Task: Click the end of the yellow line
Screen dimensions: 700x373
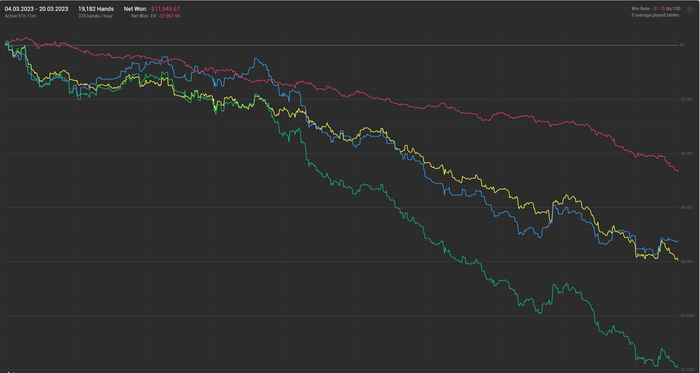Action: (x=678, y=260)
